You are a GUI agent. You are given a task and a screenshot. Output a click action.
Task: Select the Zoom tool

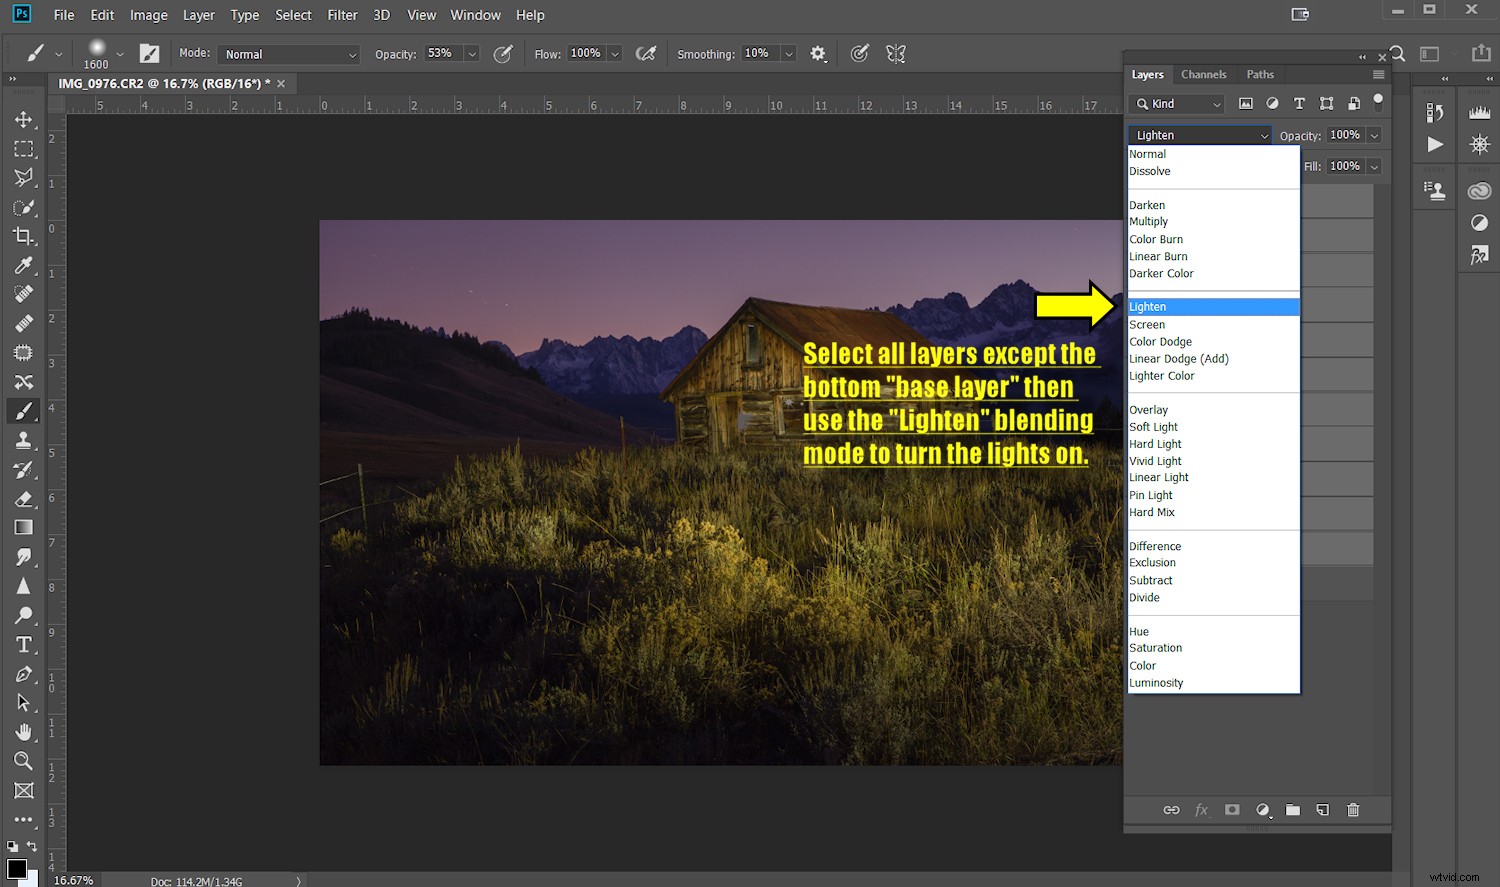click(25, 761)
